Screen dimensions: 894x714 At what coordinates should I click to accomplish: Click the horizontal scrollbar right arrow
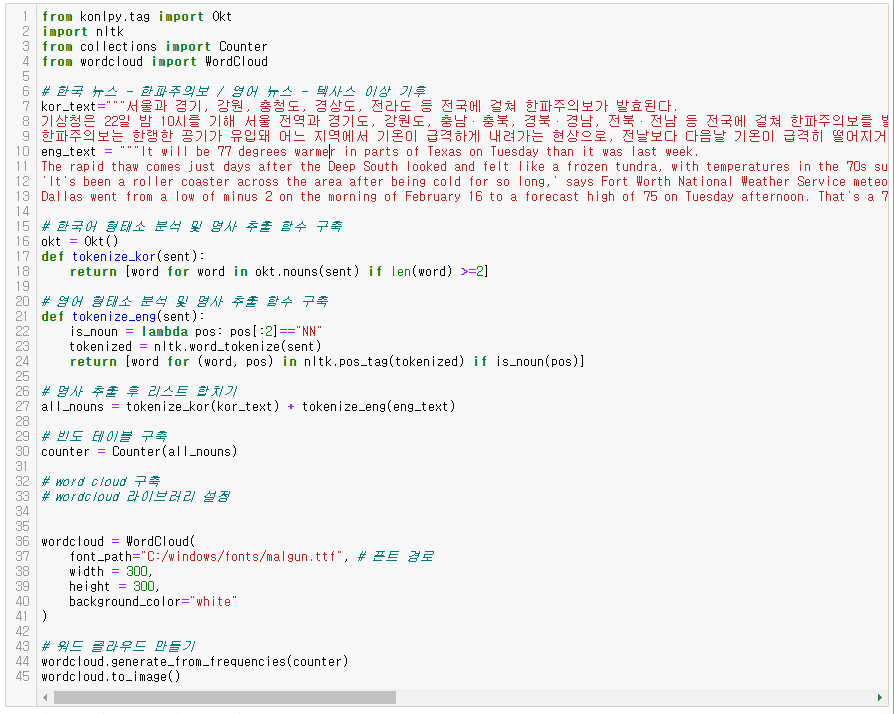(880, 697)
